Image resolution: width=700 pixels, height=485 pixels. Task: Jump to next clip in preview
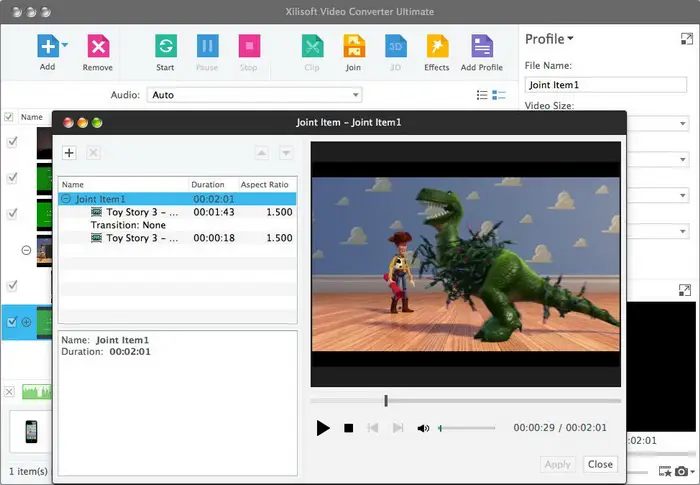398,428
